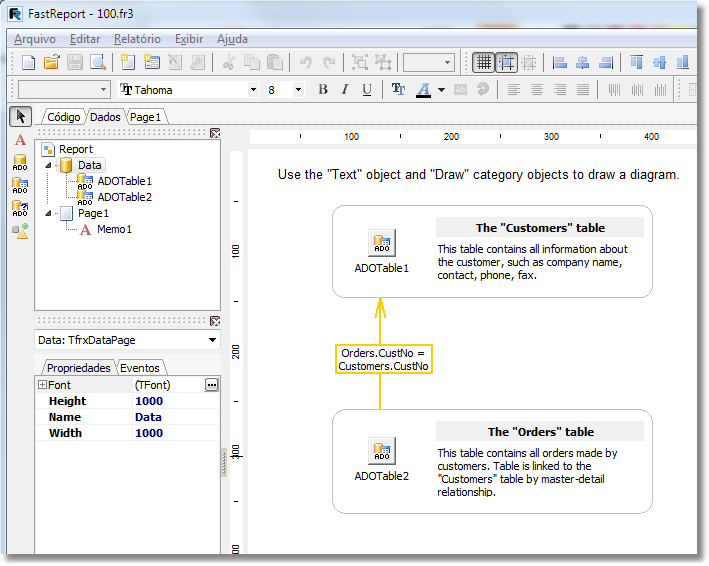Toggle underline formatting
709x566 pixels.
[x=367, y=90]
